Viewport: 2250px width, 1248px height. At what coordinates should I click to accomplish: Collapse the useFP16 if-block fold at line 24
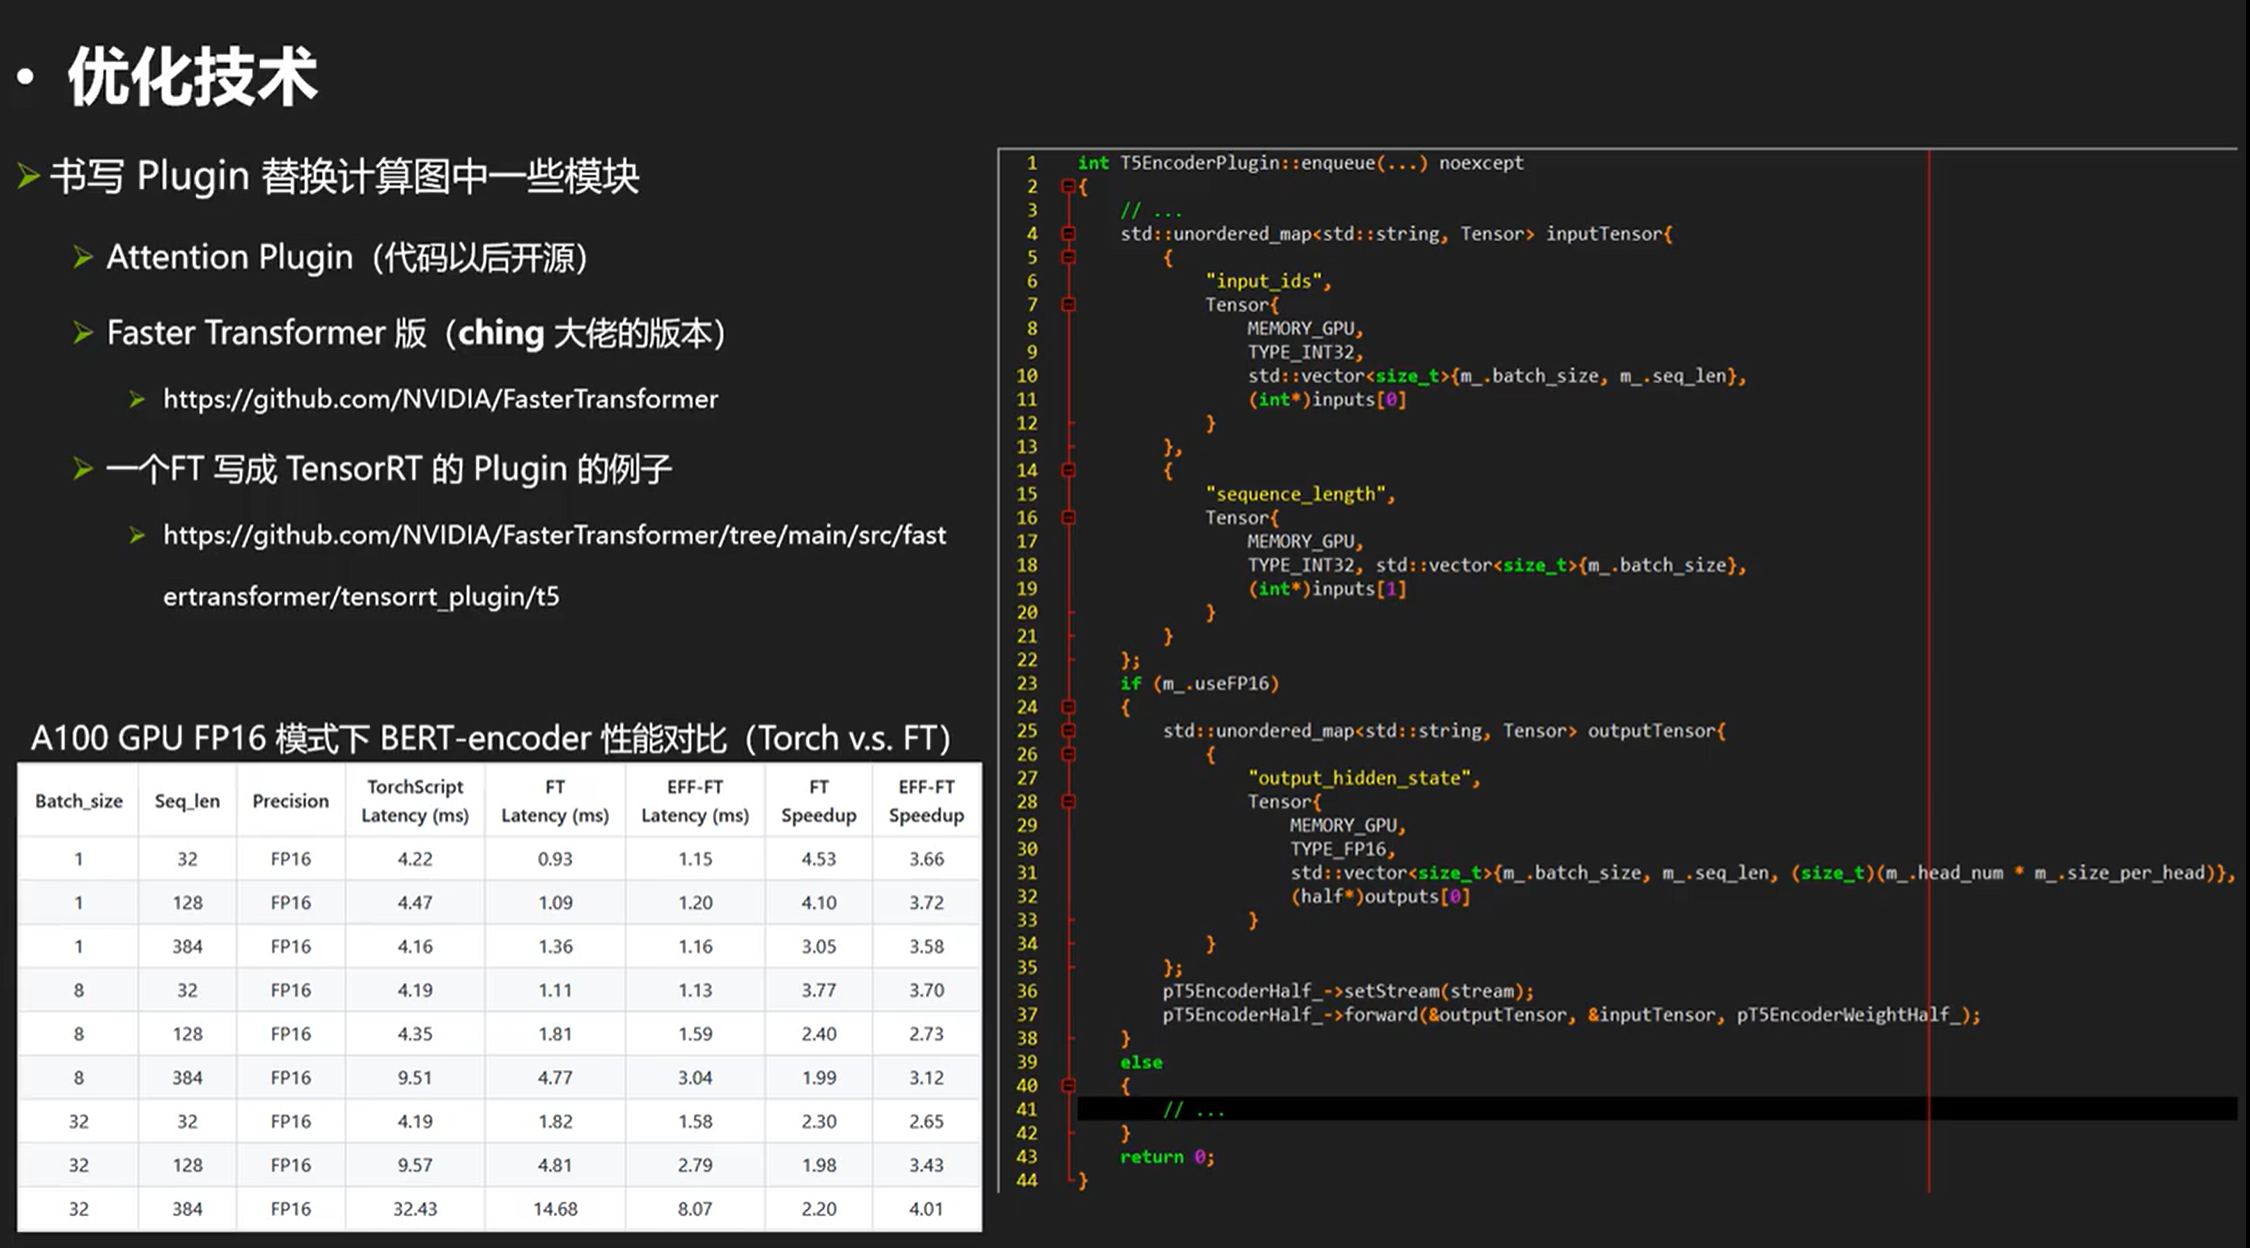pos(1068,707)
